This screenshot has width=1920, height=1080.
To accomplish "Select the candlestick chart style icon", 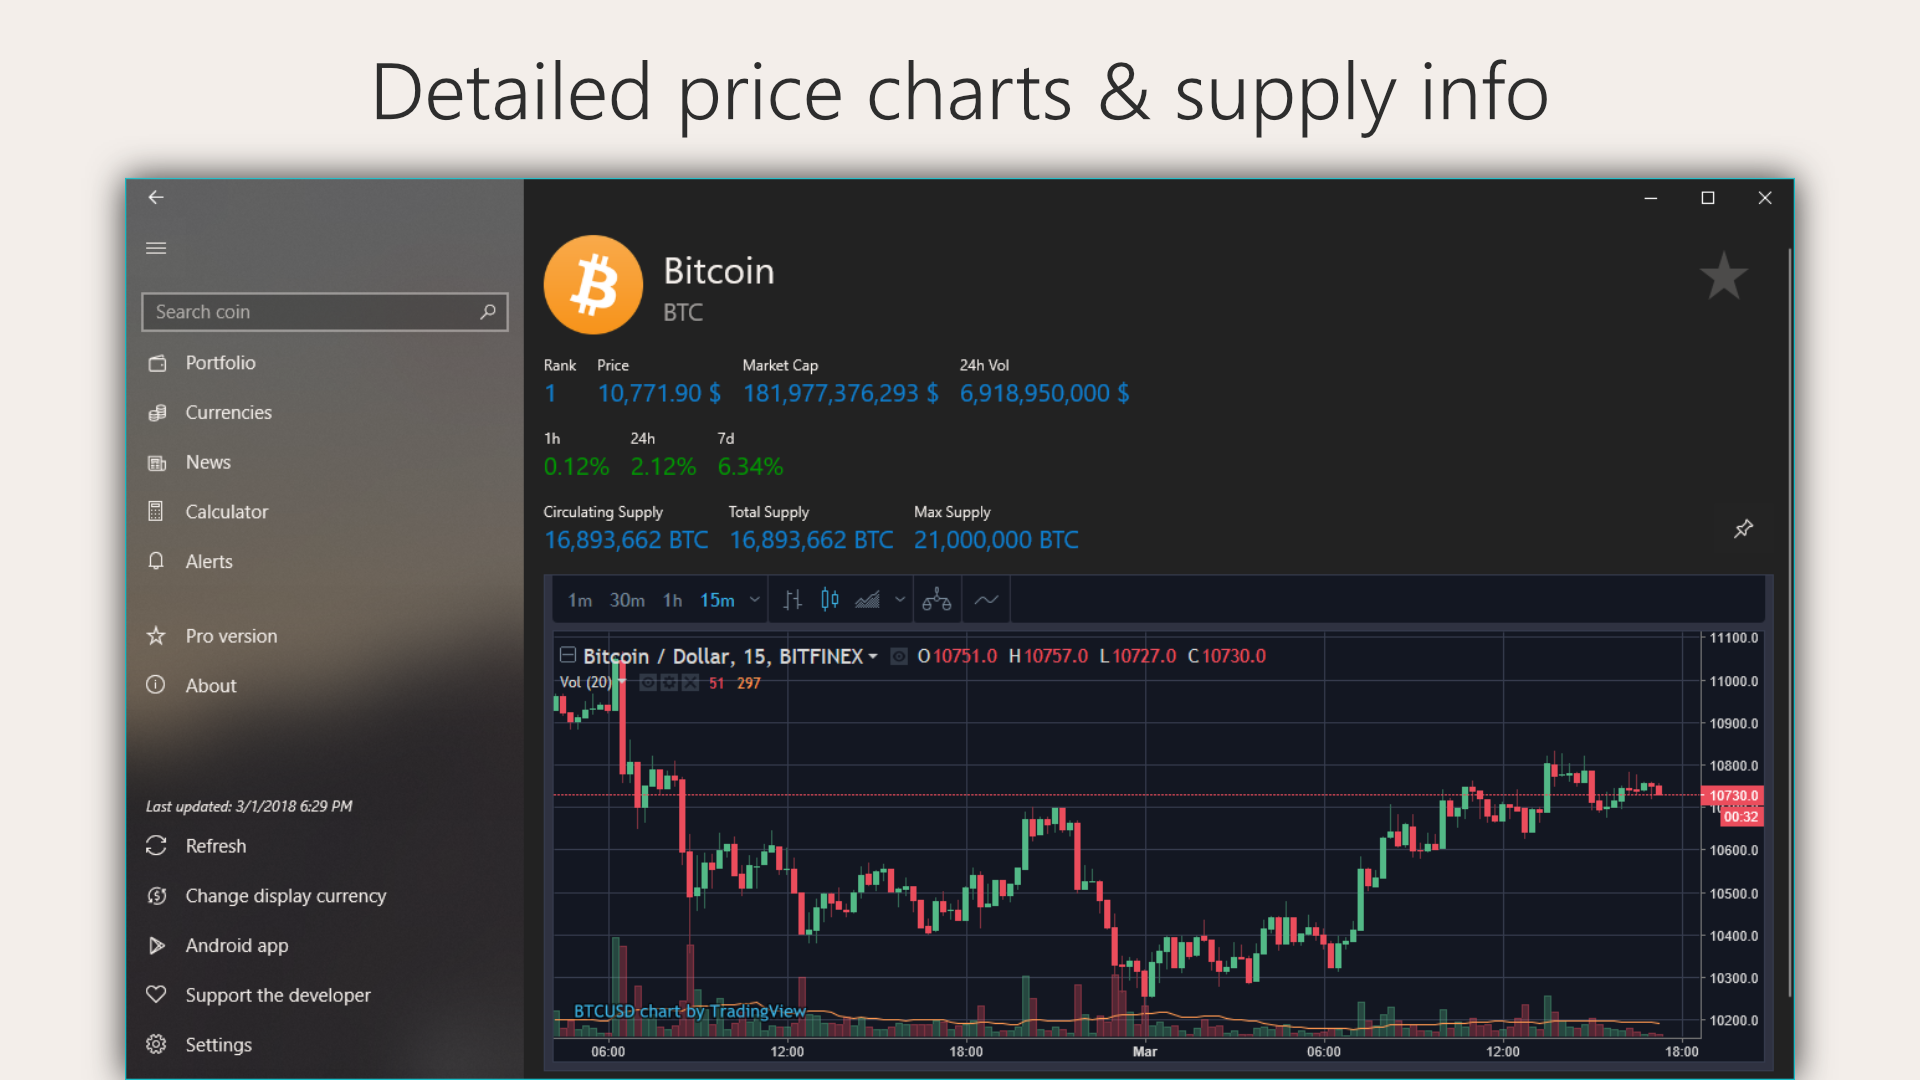I will pos(829,600).
